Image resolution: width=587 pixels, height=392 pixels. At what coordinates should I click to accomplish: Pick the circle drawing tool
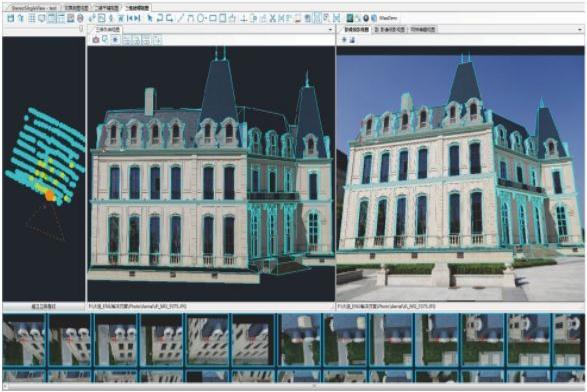click(201, 18)
